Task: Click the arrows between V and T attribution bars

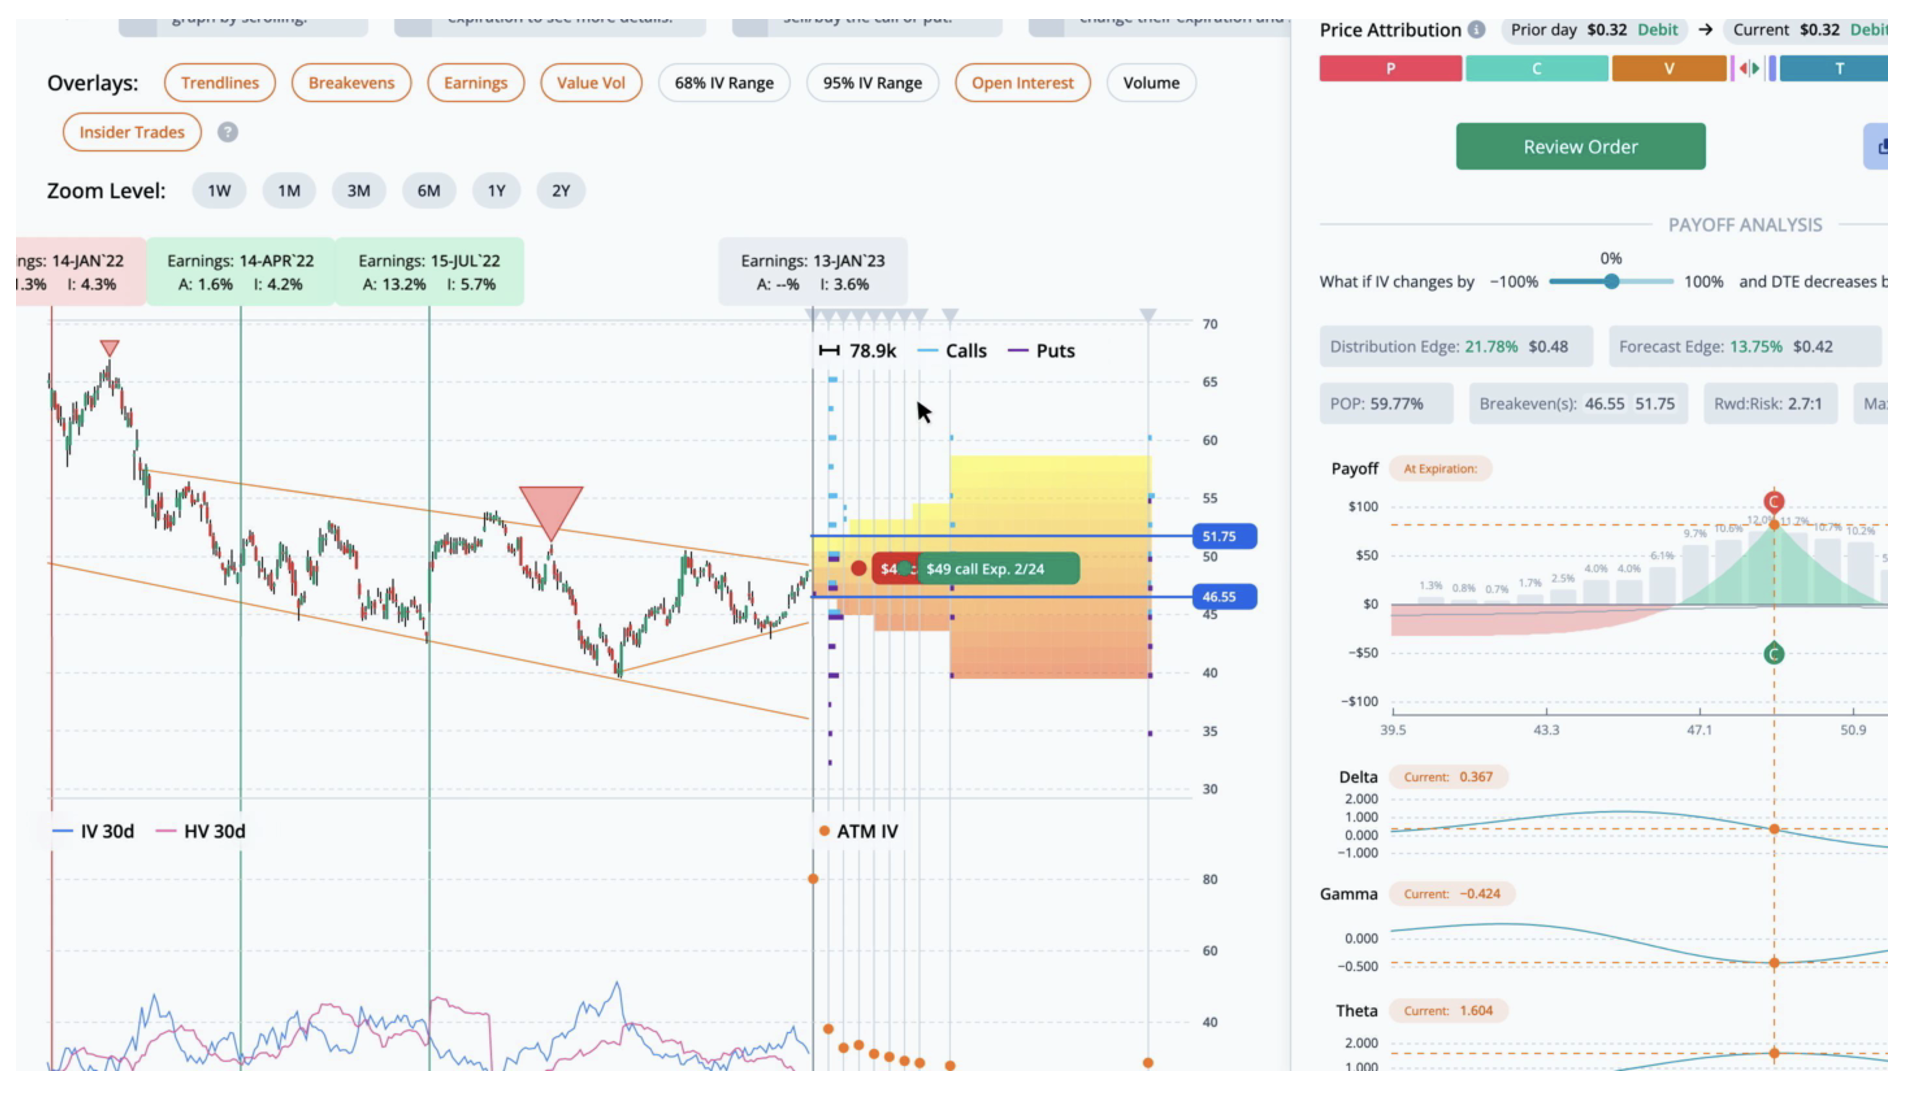Action: tap(1748, 69)
